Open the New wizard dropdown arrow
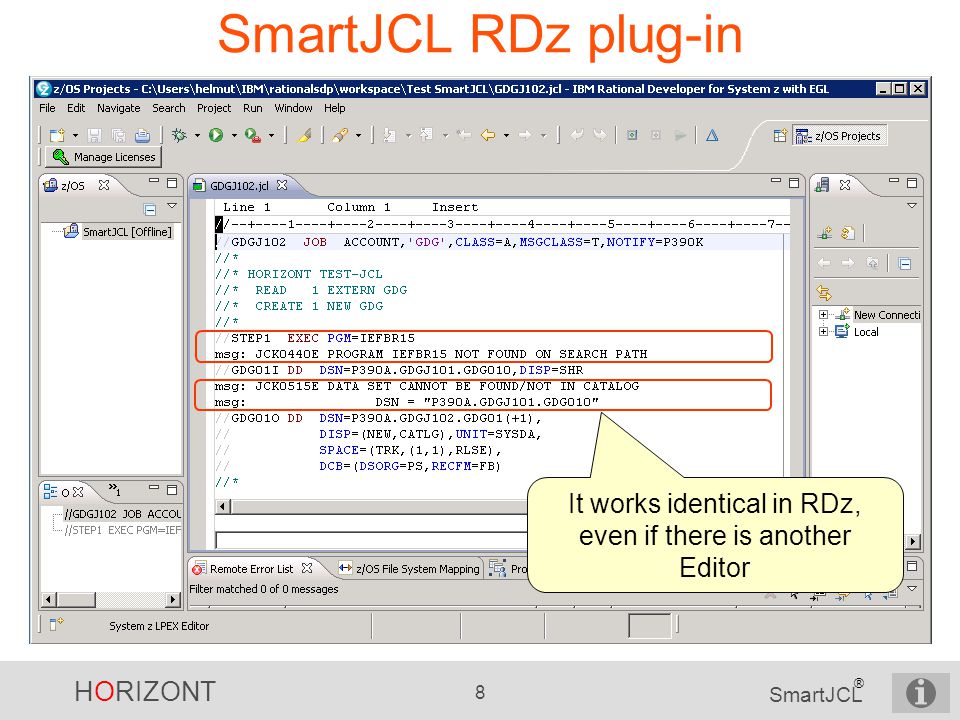Viewport: 960px width, 720px height. (x=75, y=135)
